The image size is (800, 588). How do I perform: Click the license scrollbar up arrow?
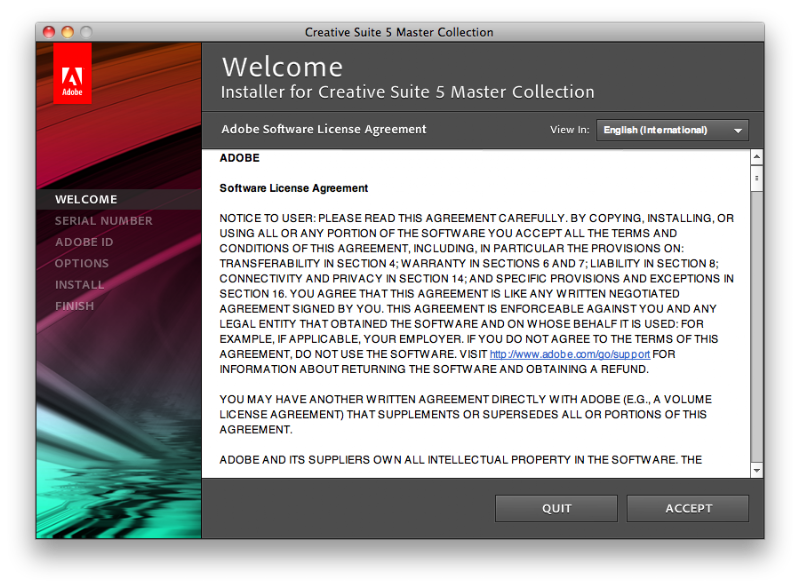coord(757,157)
